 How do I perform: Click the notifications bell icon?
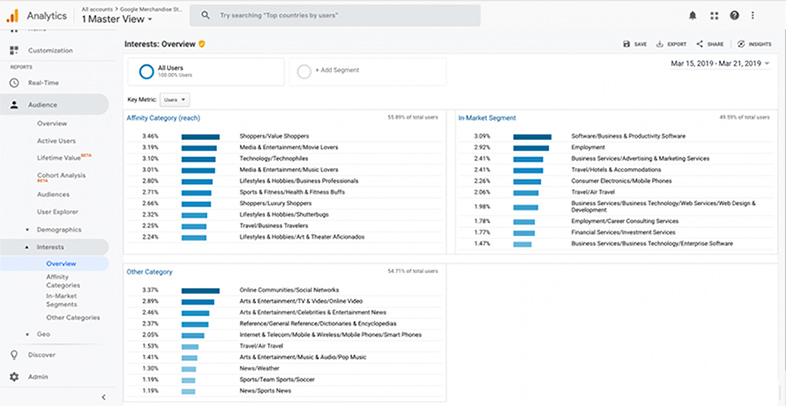pos(692,16)
